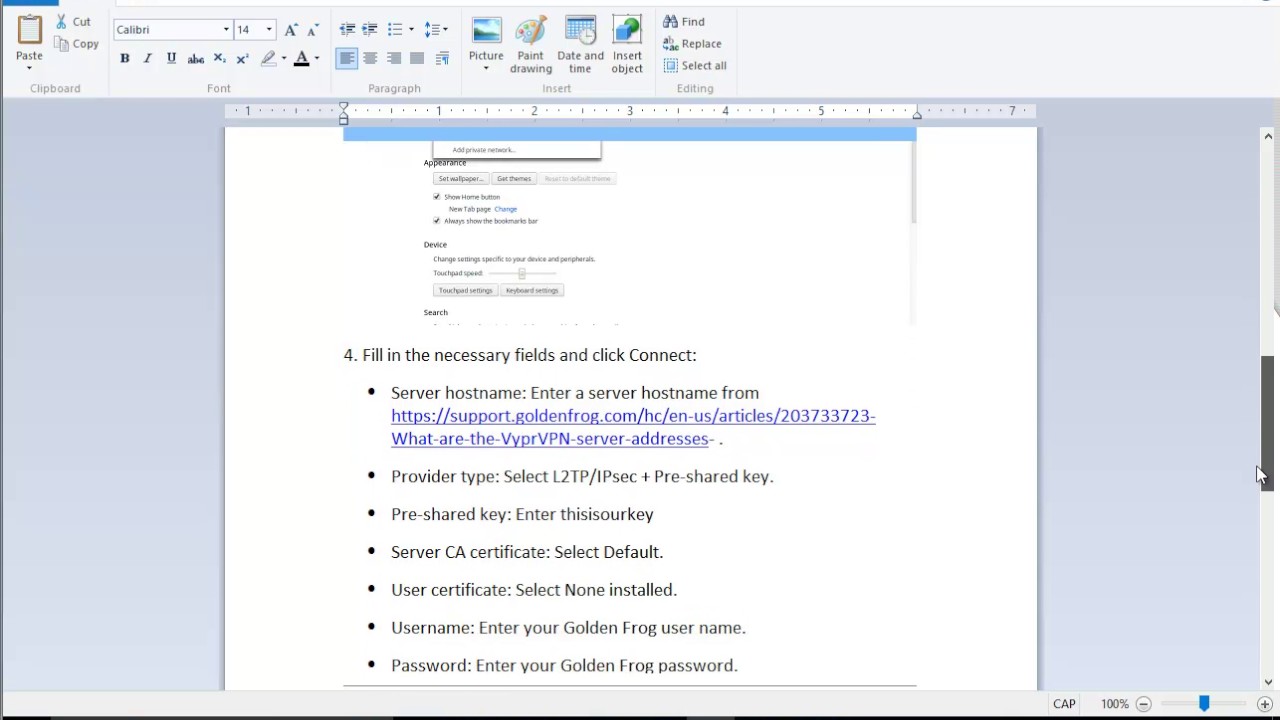Justify the paragraph text
The height and width of the screenshot is (720, 1280).
(x=417, y=59)
